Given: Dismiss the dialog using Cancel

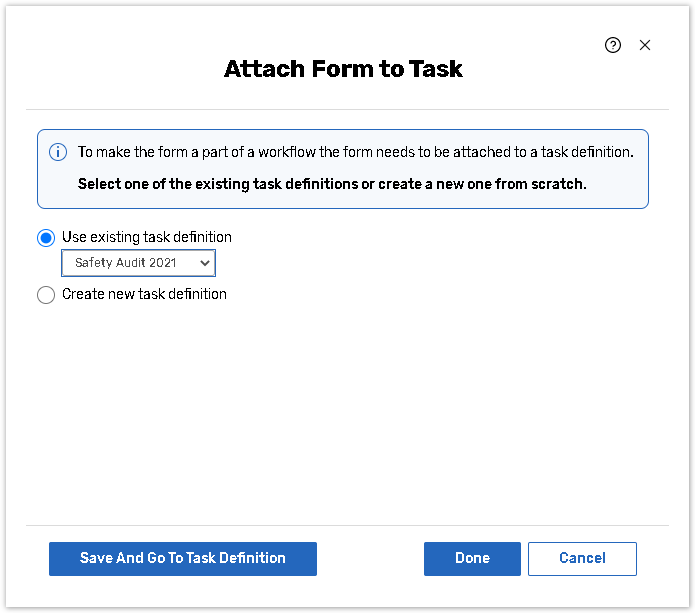Looking at the screenshot, I should pos(582,559).
